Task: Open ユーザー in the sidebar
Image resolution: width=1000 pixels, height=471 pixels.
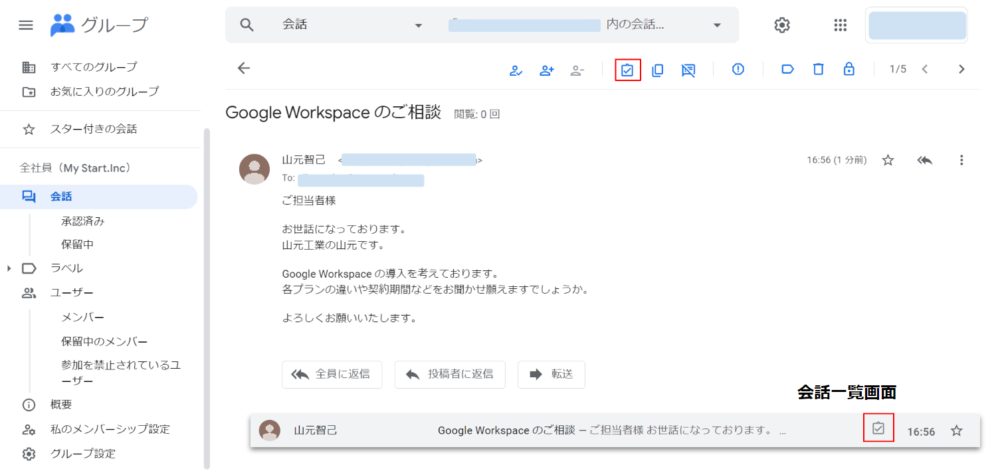Action: coord(71,293)
